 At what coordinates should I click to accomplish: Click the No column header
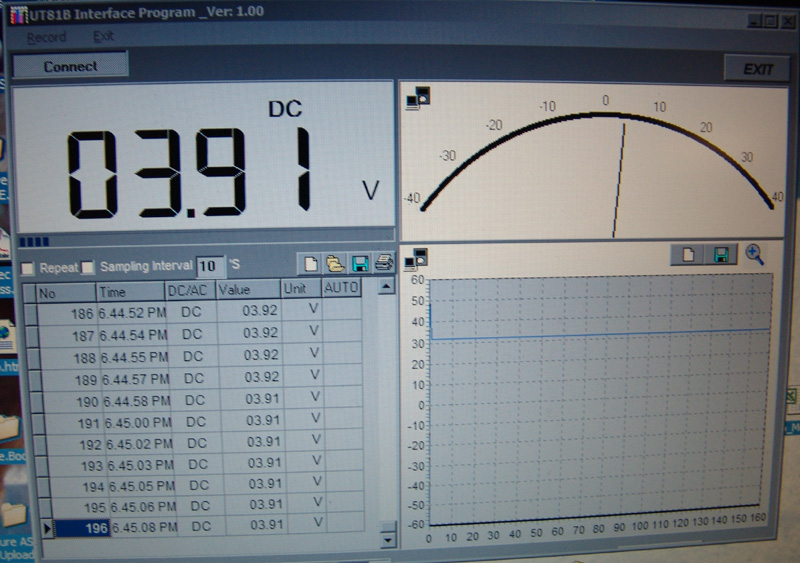coord(66,293)
